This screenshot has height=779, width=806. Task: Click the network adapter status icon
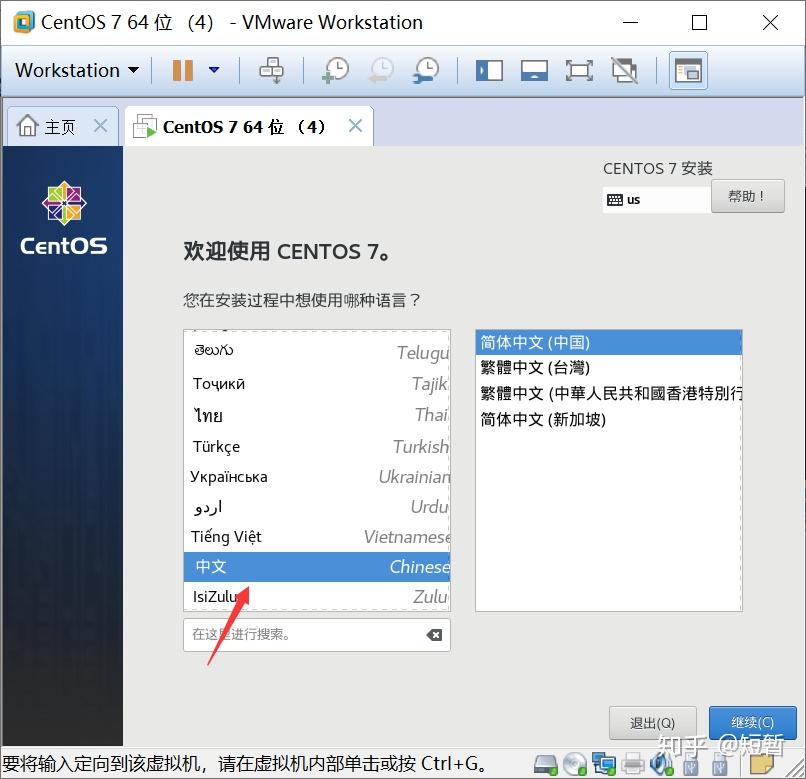(x=604, y=765)
